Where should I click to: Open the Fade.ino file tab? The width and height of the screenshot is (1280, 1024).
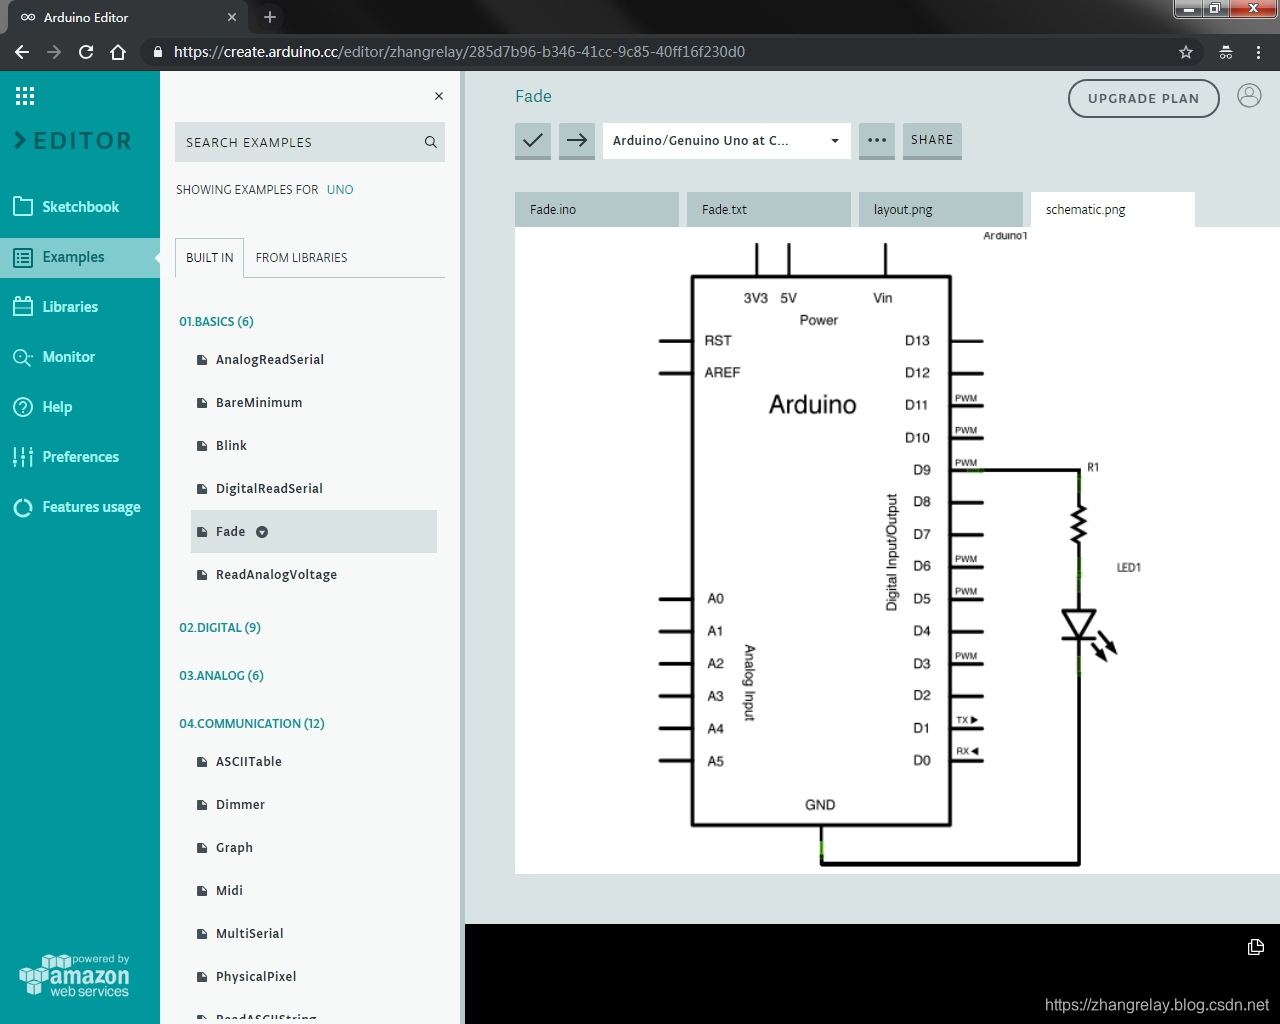pos(597,209)
